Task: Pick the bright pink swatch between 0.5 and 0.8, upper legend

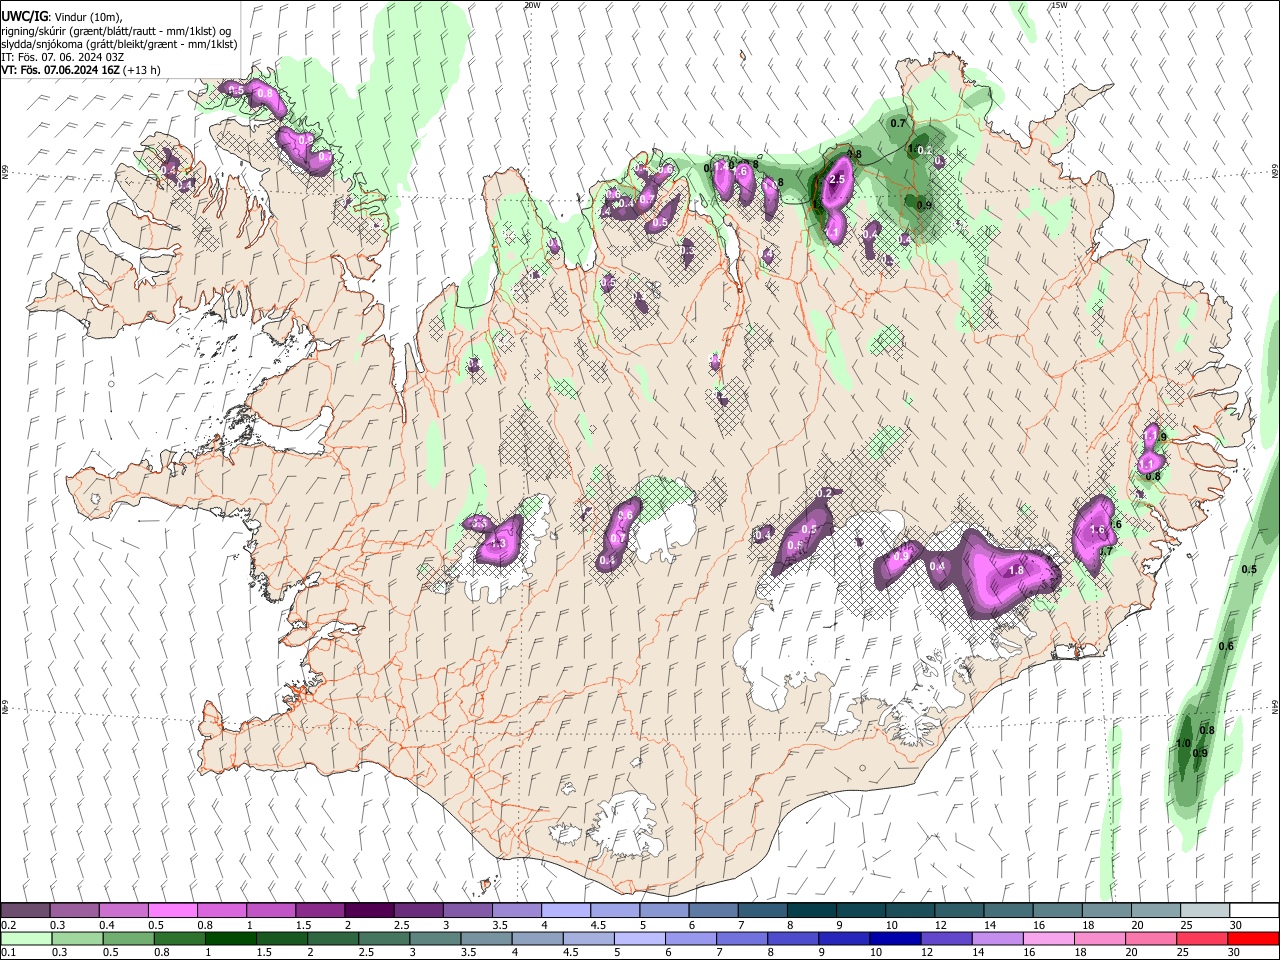Action: pos(172,911)
